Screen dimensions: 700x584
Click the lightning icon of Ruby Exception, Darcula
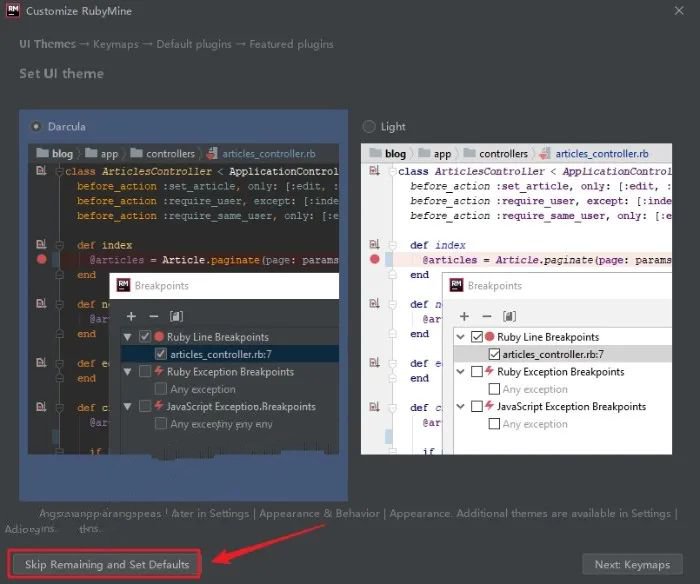click(158, 371)
